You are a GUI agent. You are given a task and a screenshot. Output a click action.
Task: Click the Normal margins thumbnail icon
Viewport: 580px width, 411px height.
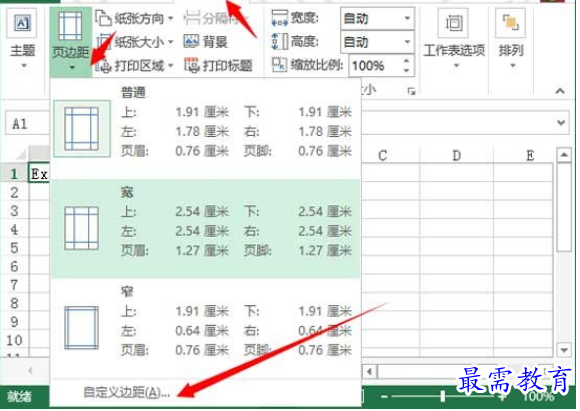82,129
